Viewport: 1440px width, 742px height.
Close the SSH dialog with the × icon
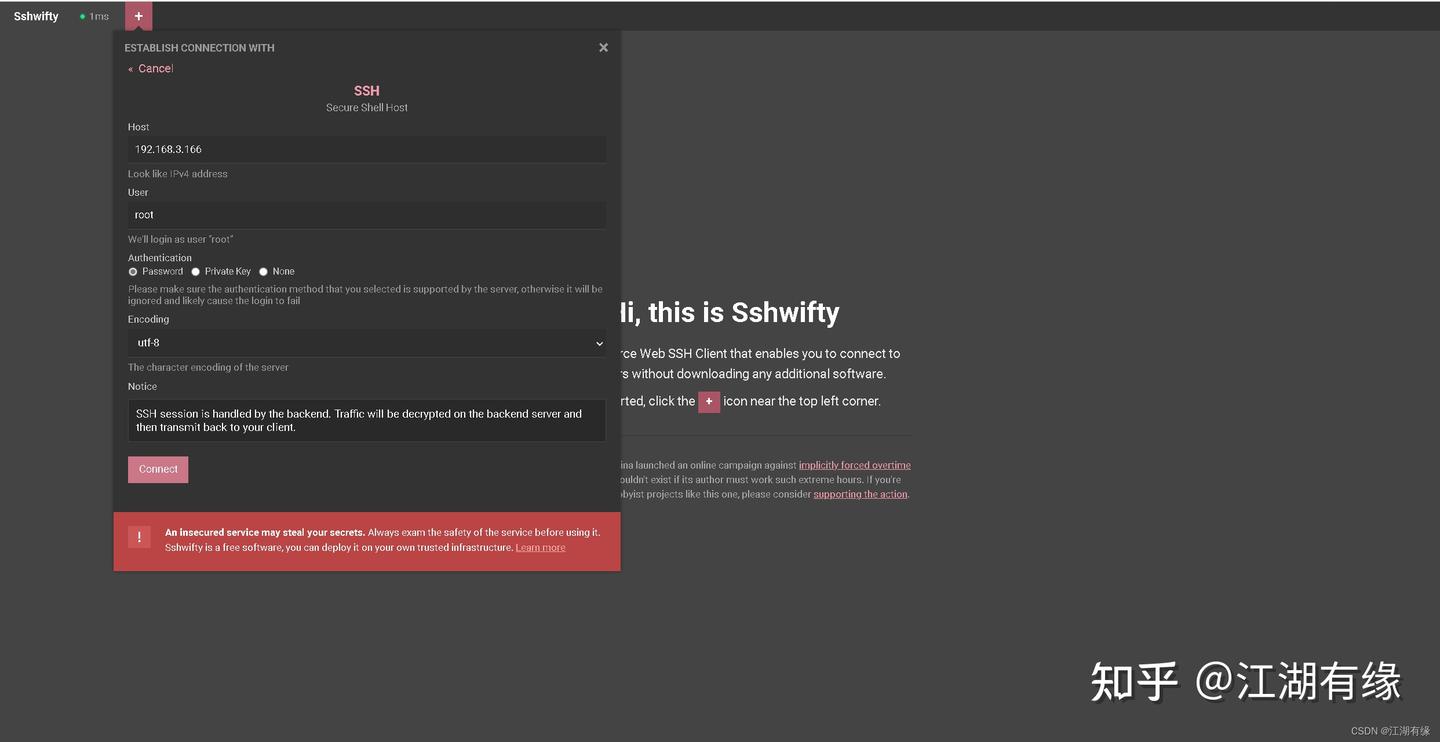pyautogui.click(x=603, y=47)
